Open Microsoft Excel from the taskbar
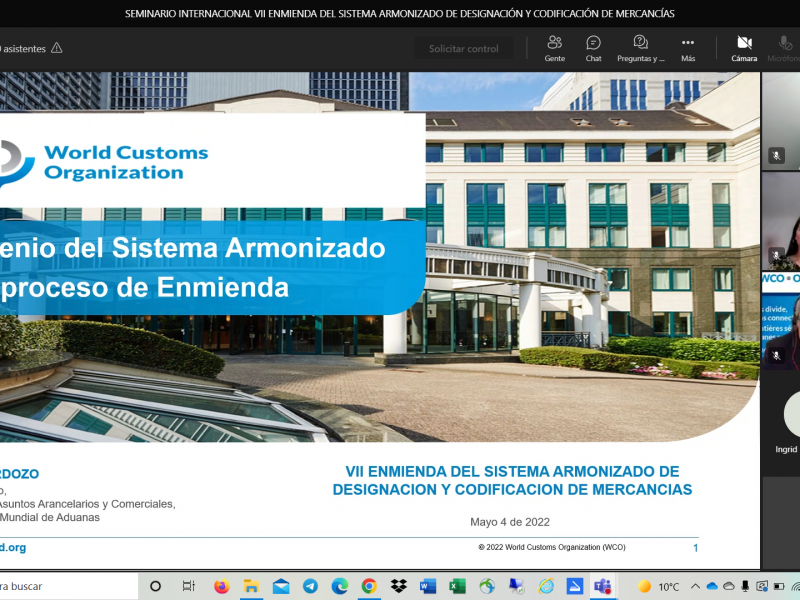The width and height of the screenshot is (800, 600). click(458, 586)
